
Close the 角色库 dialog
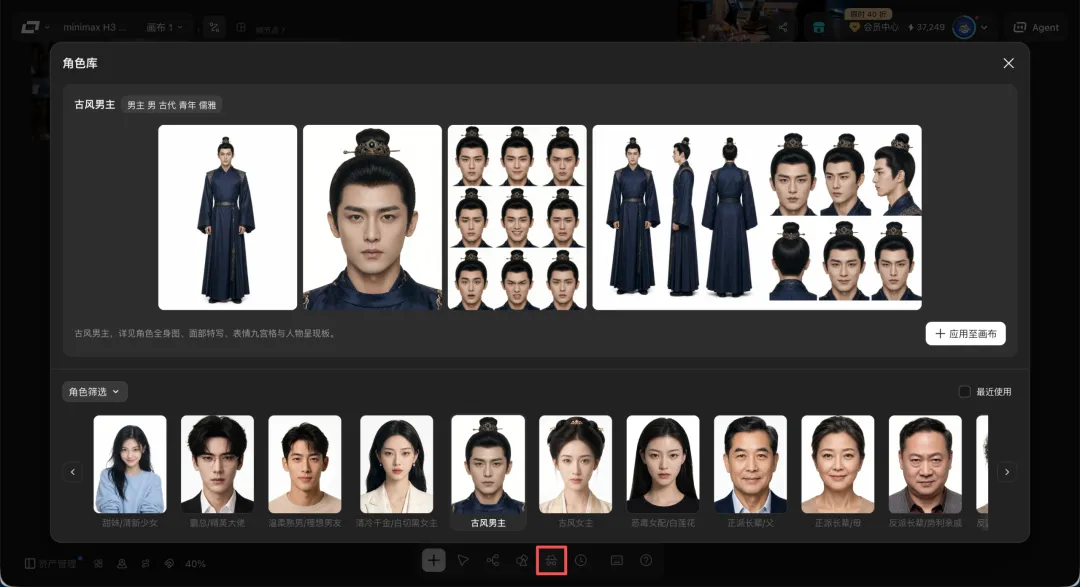[1008, 63]
